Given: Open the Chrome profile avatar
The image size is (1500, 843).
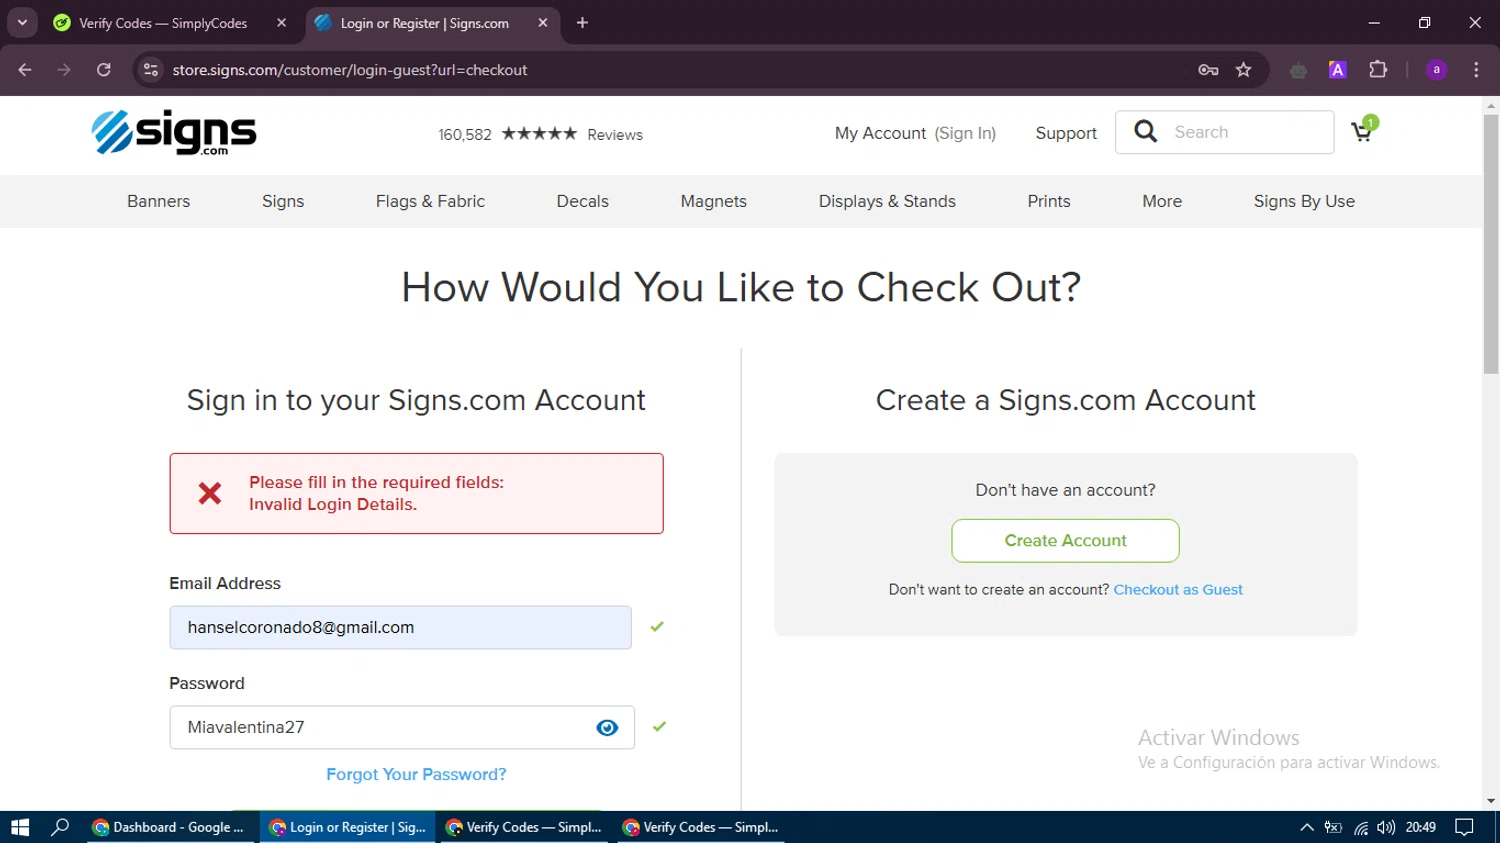Looking at the screenshot, I should tap(1436, 70).
